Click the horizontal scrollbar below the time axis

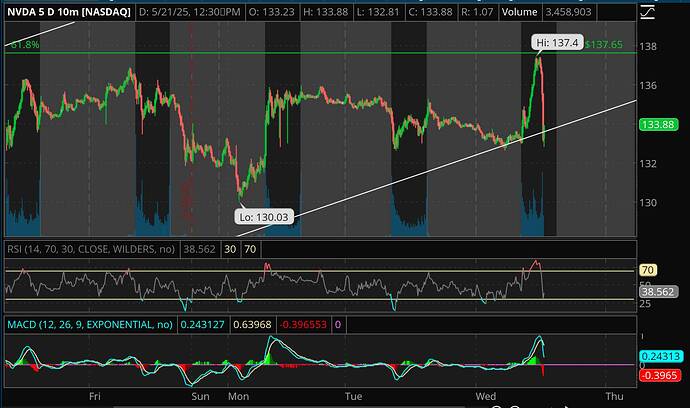pyautogui.click(x=288, y=407)
